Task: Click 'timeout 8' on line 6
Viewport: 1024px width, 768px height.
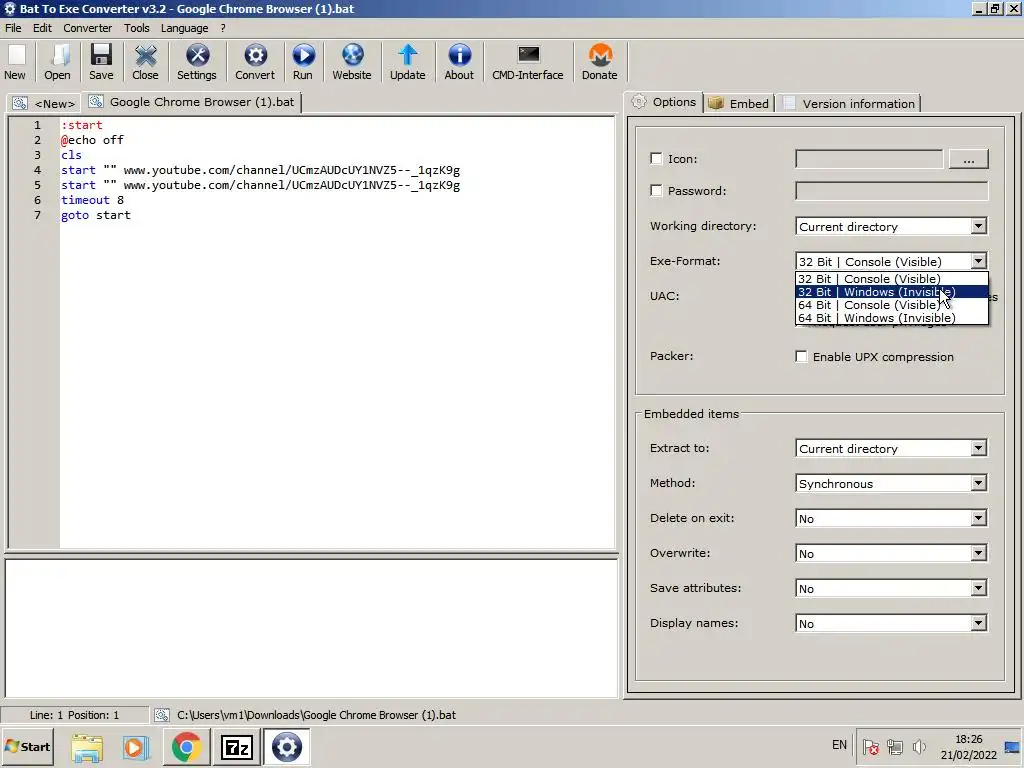Action: coord(92,200)
